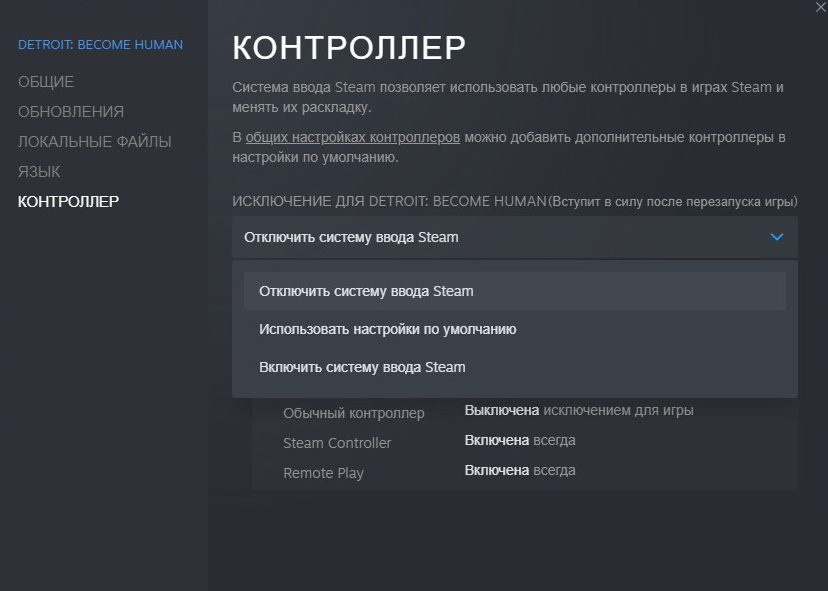Close the properties window with the X
Screen dimensions: 828x591
821,6
